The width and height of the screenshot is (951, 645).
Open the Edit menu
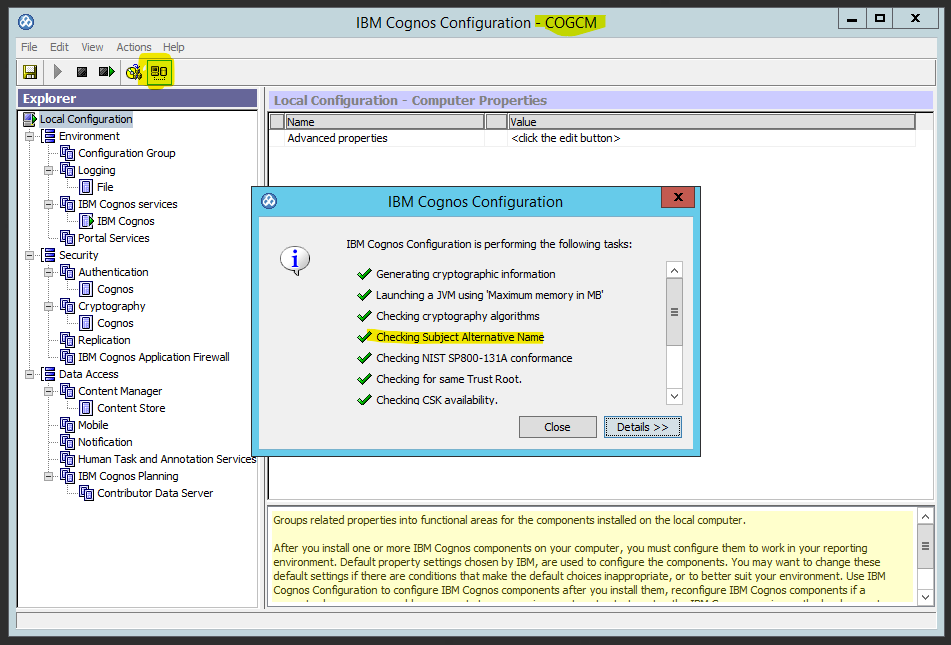[59, 47]
